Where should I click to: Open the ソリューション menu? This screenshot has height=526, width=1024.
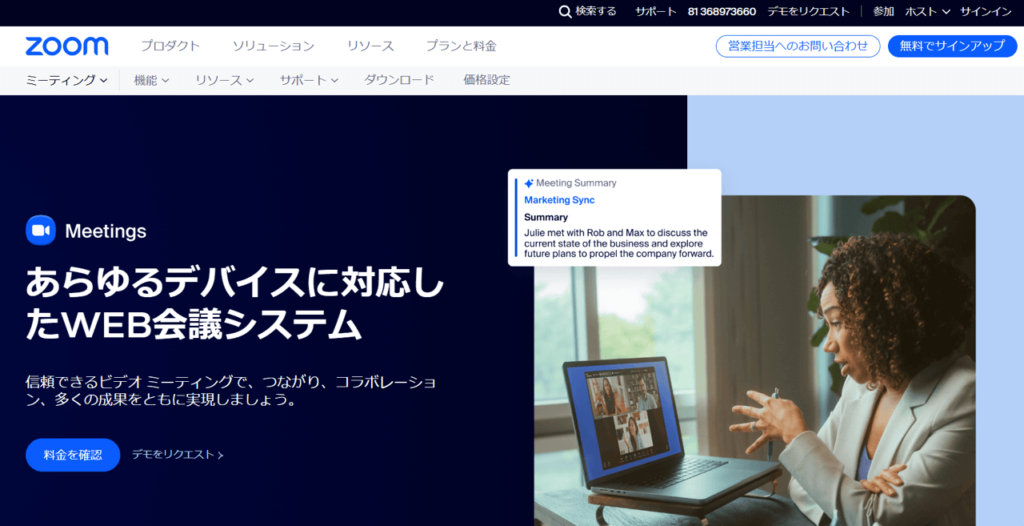click(x=273, y=46)
